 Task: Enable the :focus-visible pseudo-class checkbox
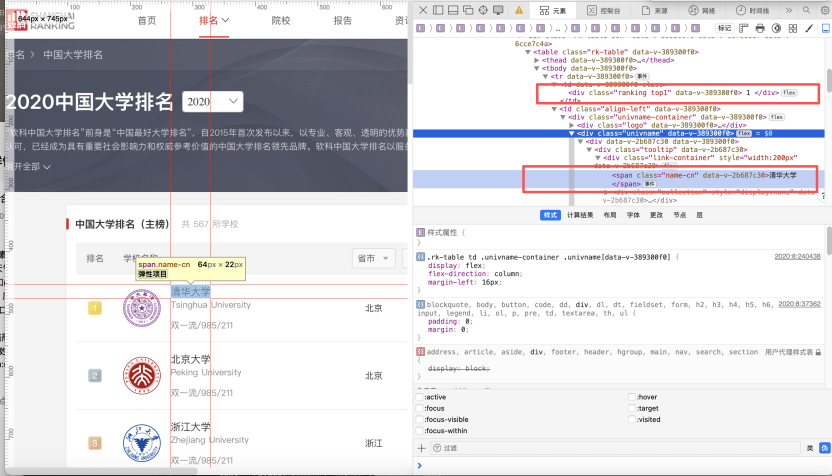coord(420,419)
